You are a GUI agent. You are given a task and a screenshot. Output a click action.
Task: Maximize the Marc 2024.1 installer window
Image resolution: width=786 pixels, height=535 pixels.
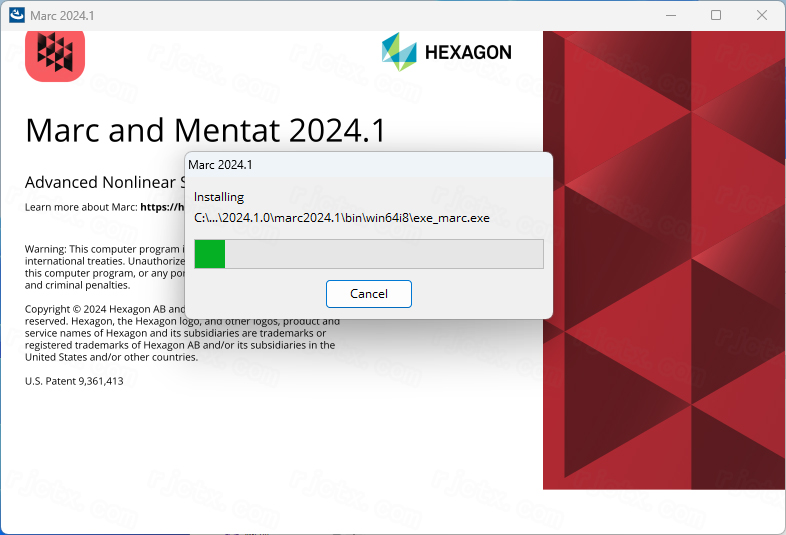tap(716, 16)
